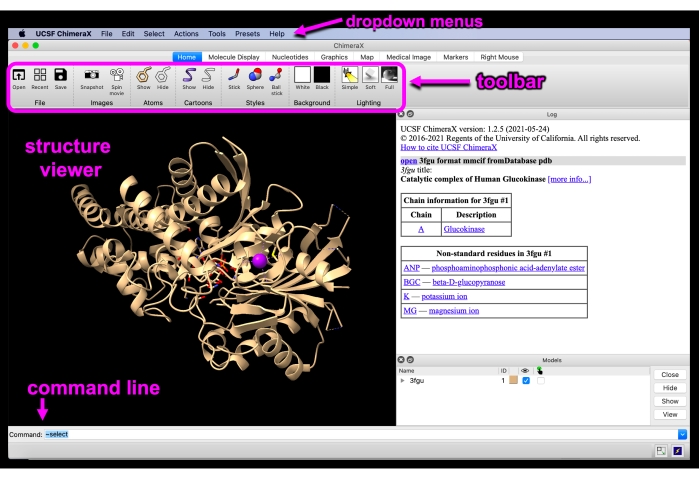Close the Models panel with x icon

pos(401,359)
